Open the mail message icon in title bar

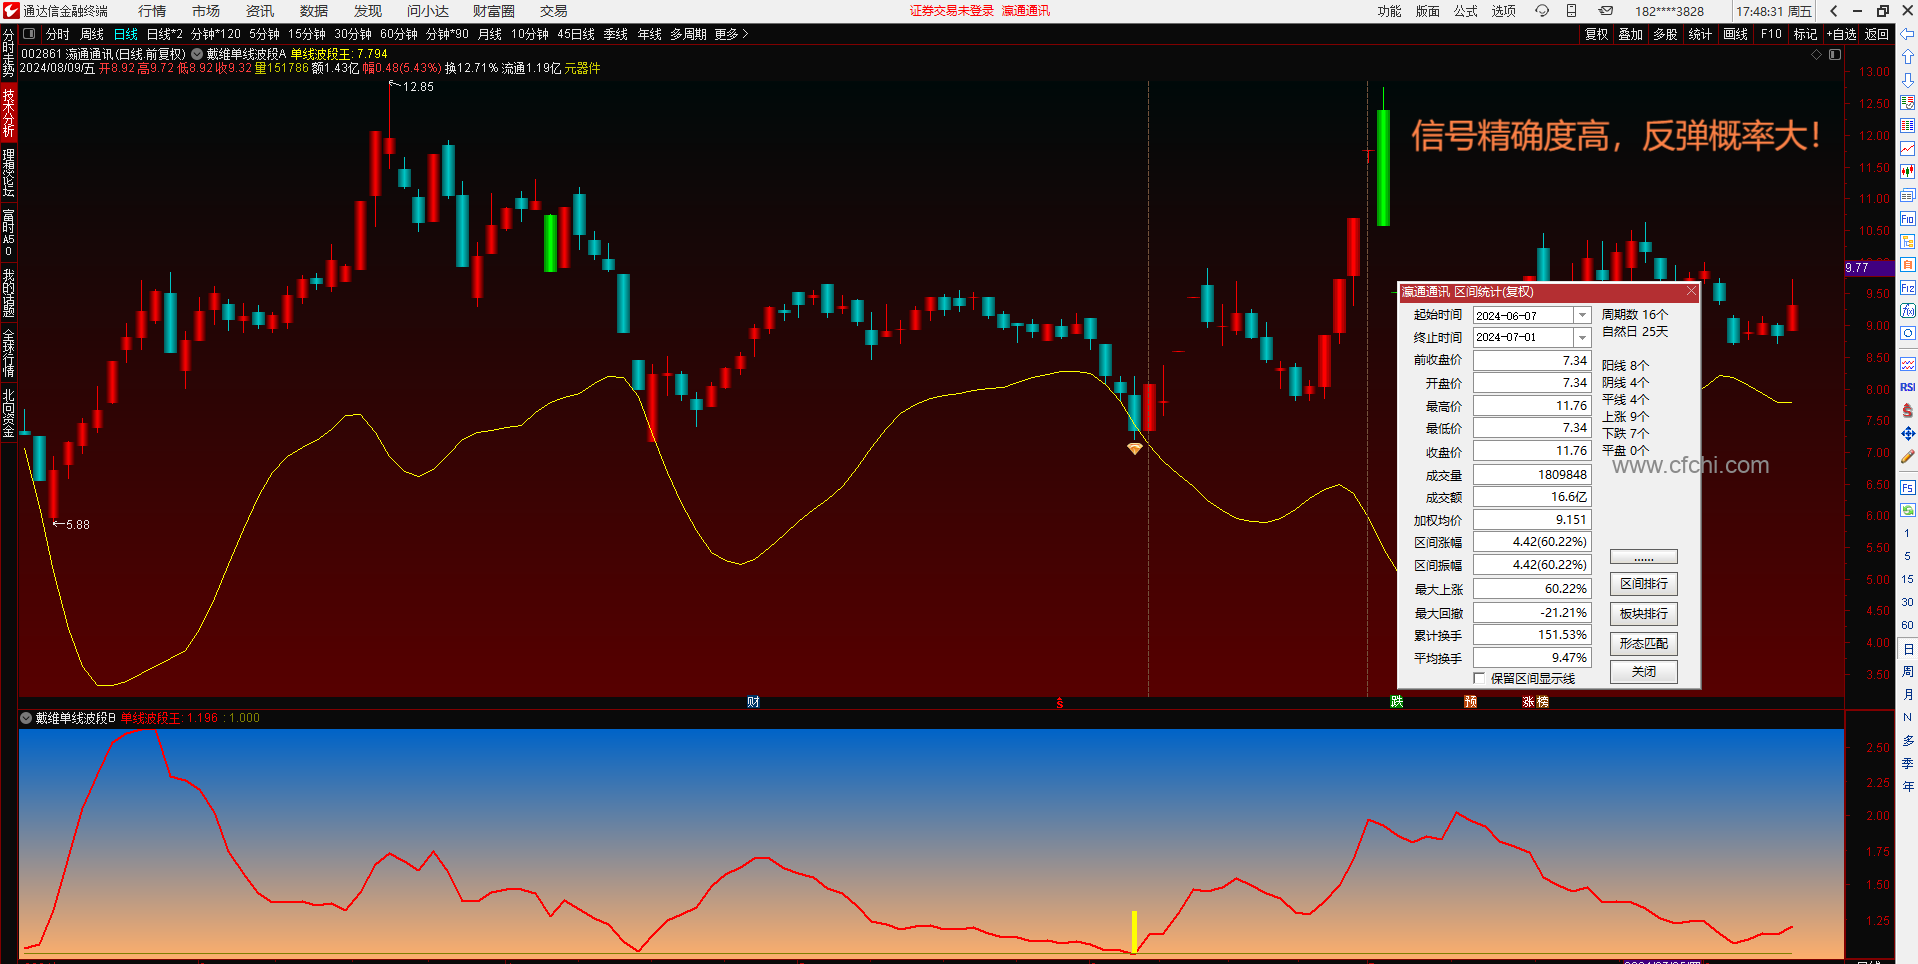(x=1605, y=11)
